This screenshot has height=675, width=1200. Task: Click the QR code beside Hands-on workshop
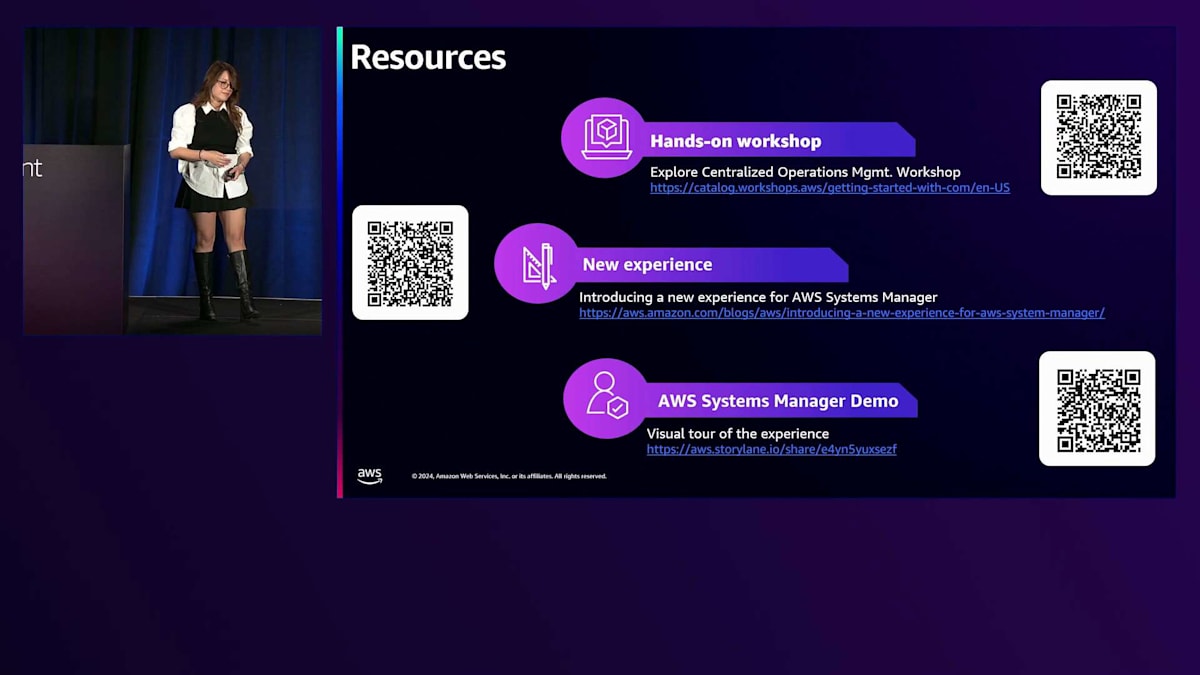(x=1099, y=137)
